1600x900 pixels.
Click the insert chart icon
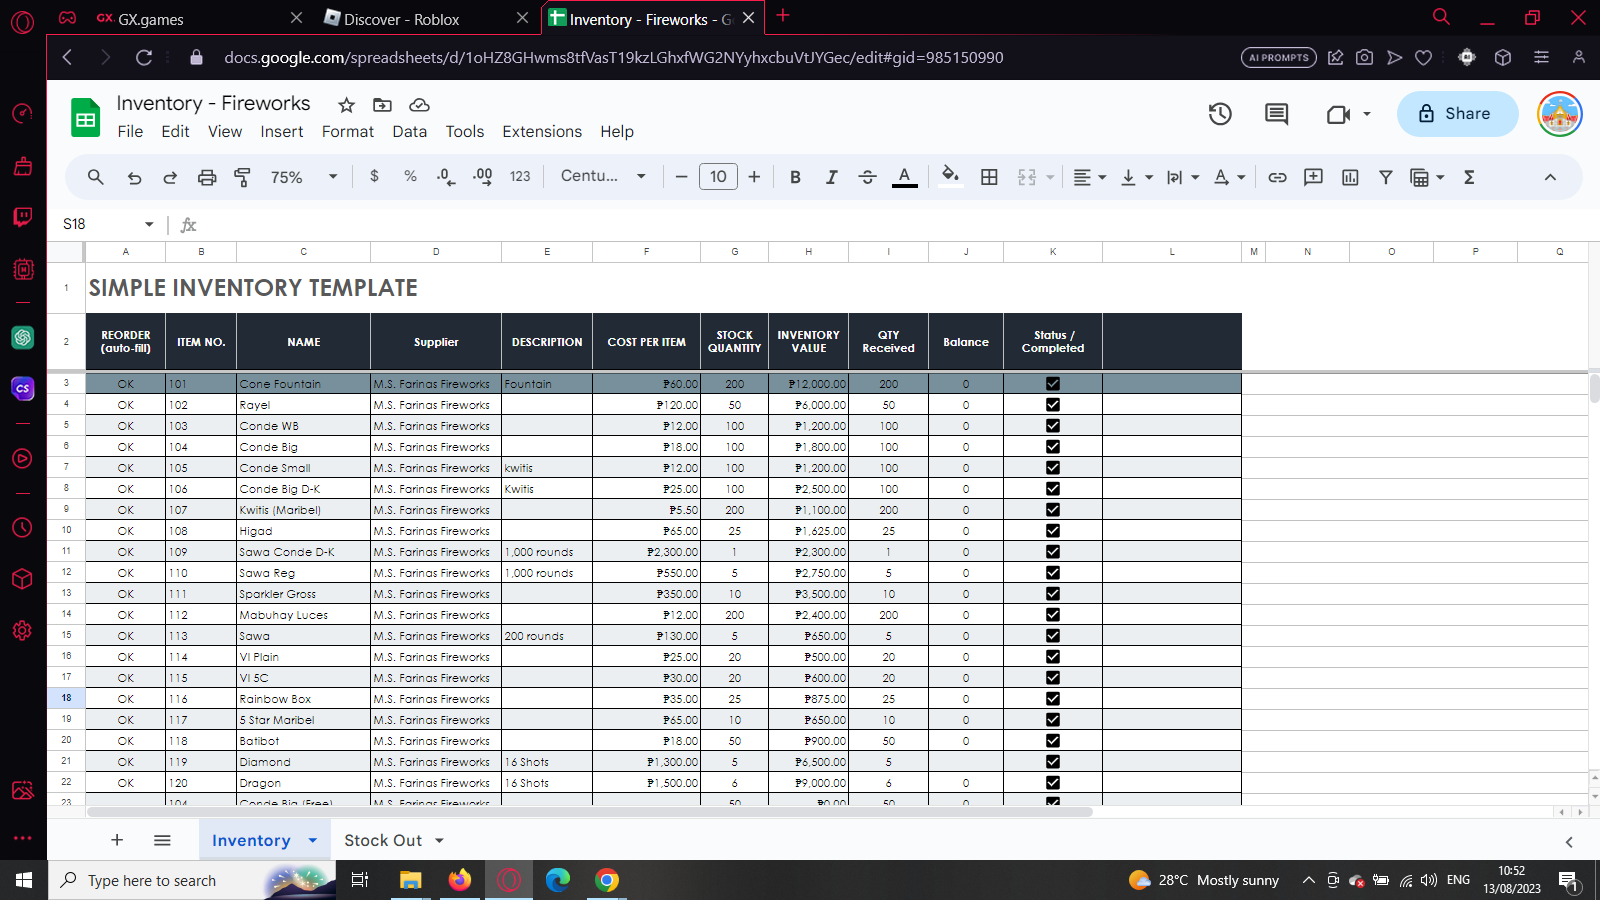tap(1350, 177)
